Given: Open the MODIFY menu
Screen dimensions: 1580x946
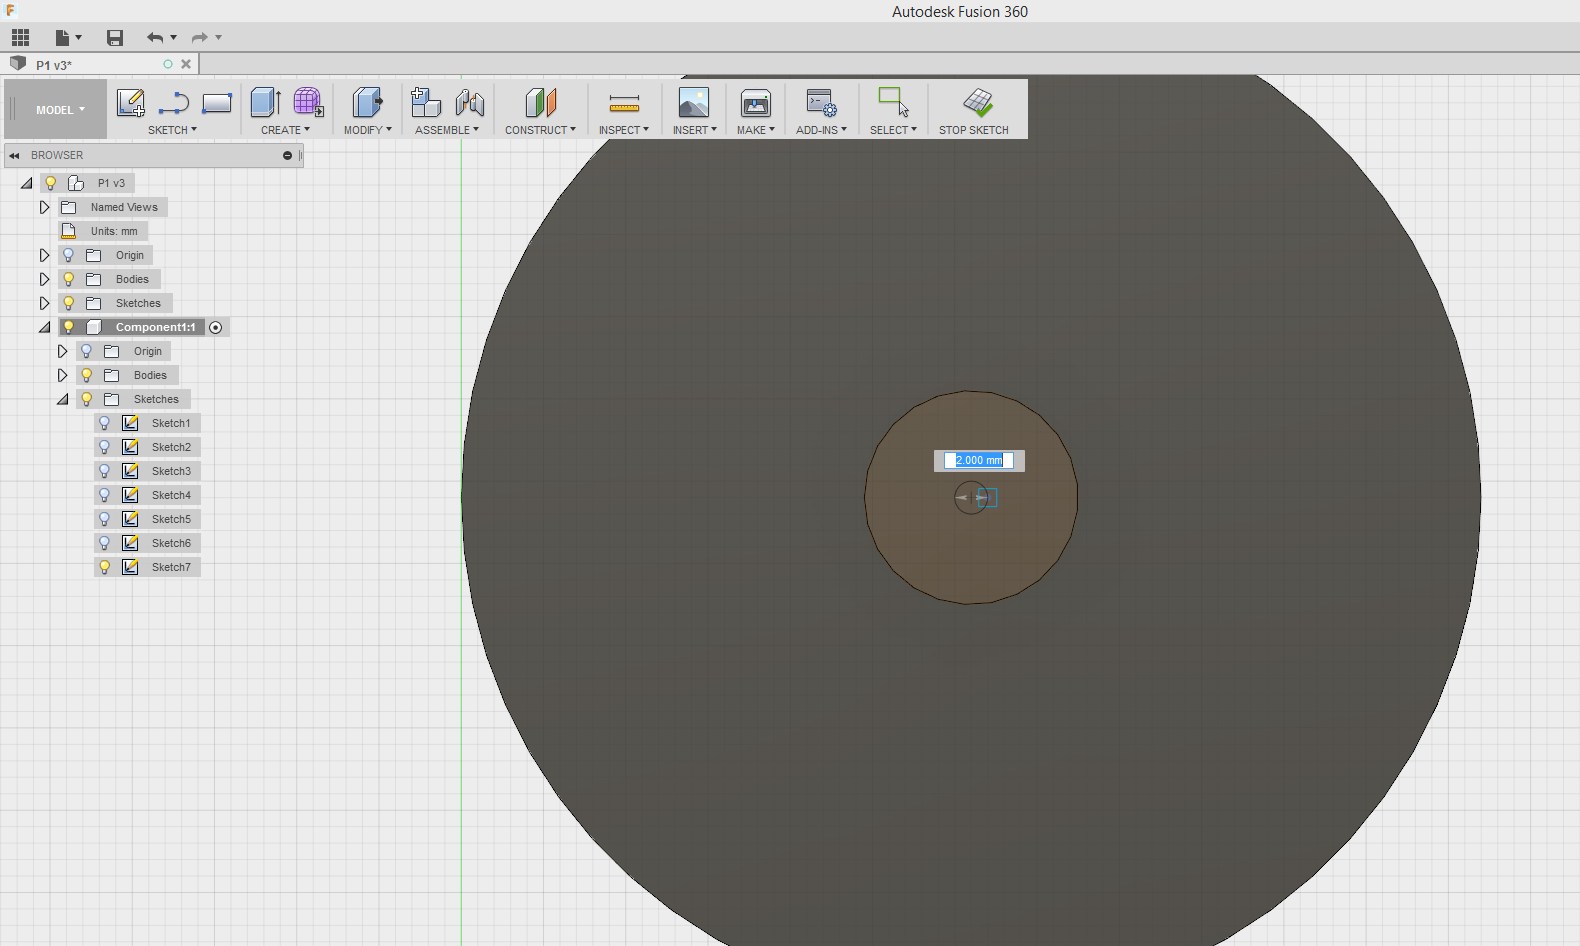Looking at the screenshot, I should coord(367,130).
